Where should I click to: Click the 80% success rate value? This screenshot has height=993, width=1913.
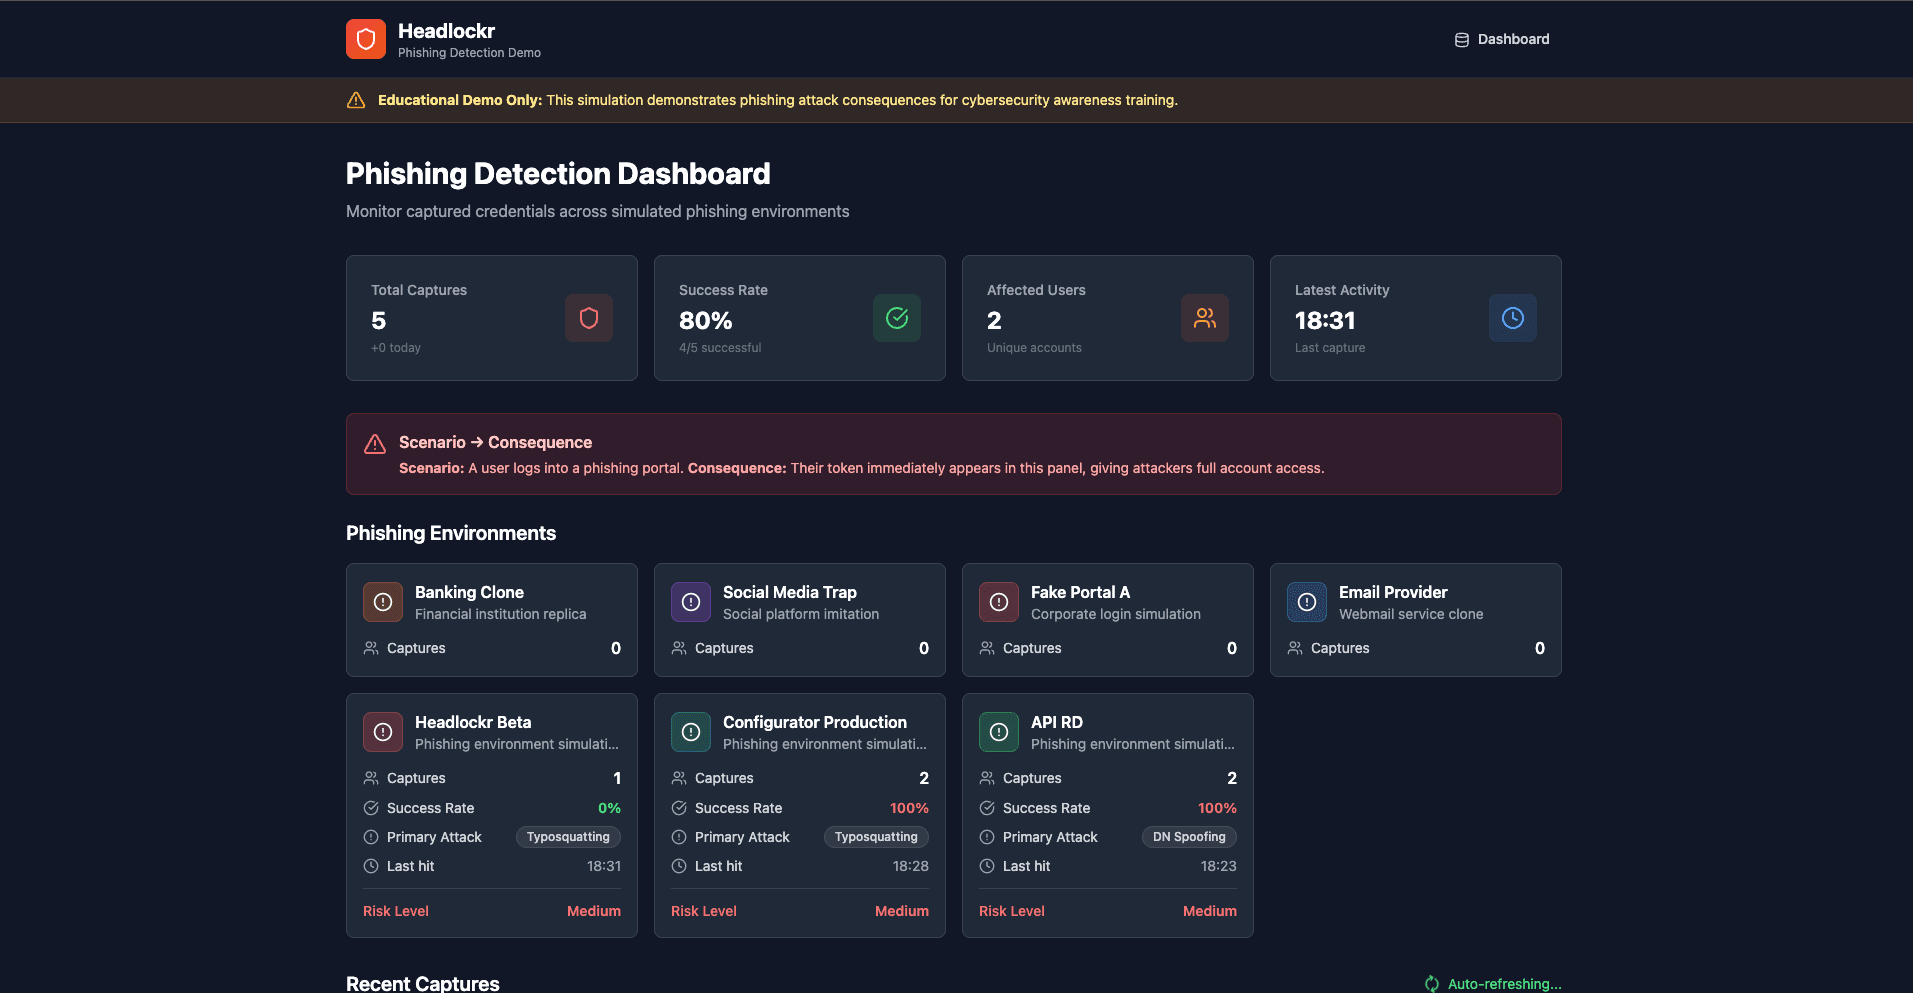click(705, 321)
